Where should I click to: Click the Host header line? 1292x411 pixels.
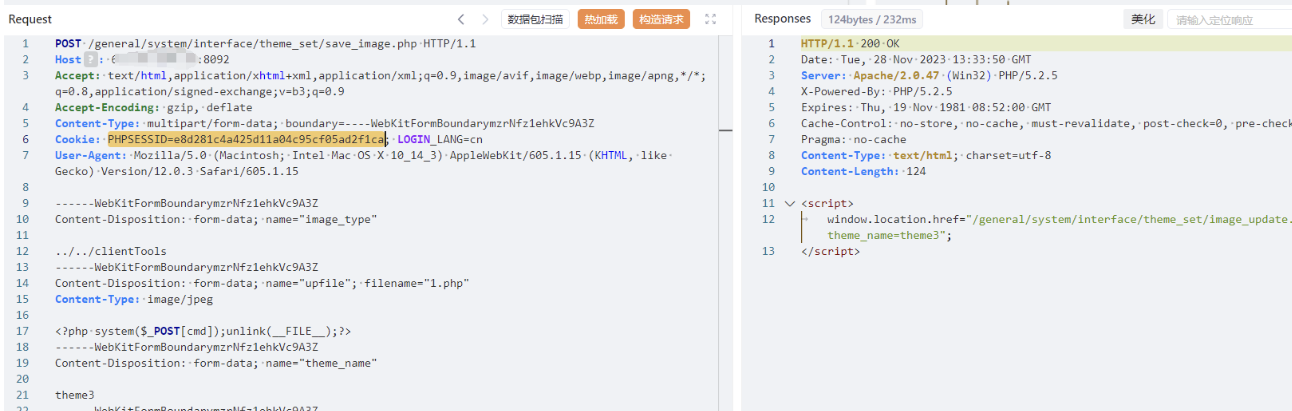click(142, 59)
